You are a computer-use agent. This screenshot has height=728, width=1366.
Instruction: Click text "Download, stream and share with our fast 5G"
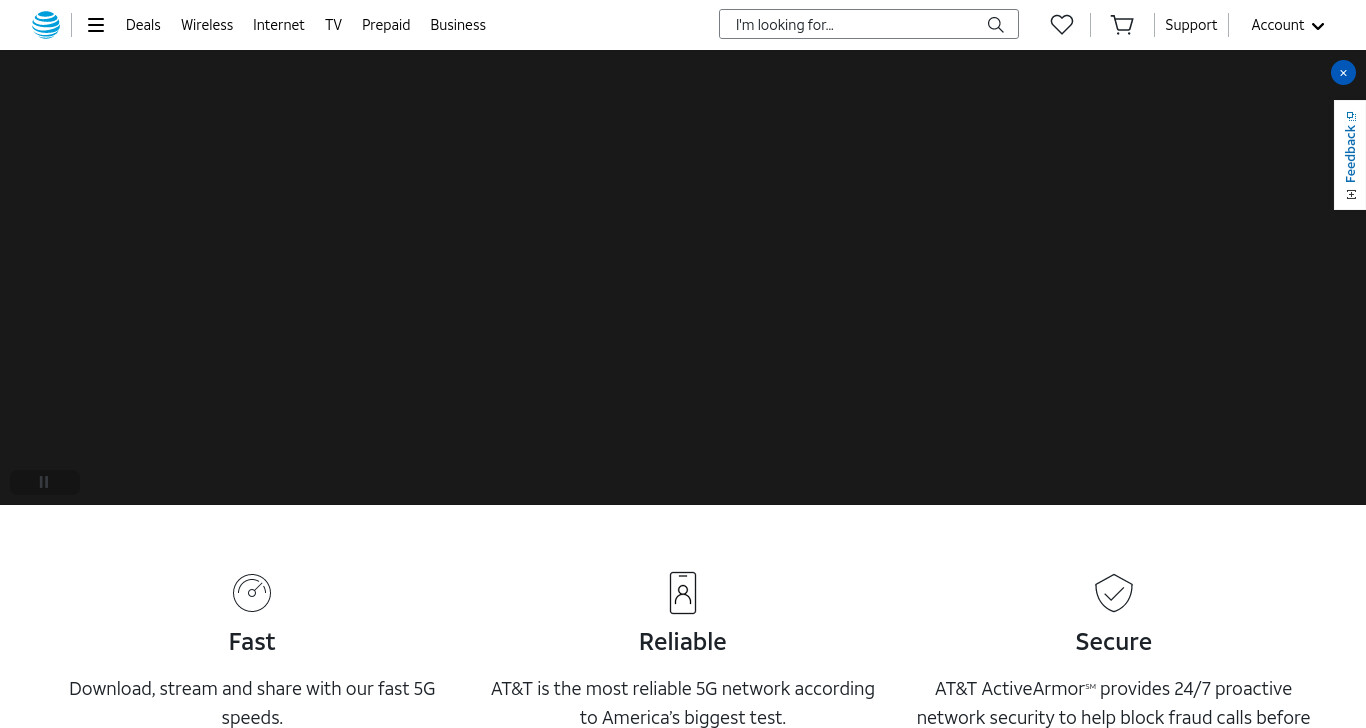(x=252, y=689)
